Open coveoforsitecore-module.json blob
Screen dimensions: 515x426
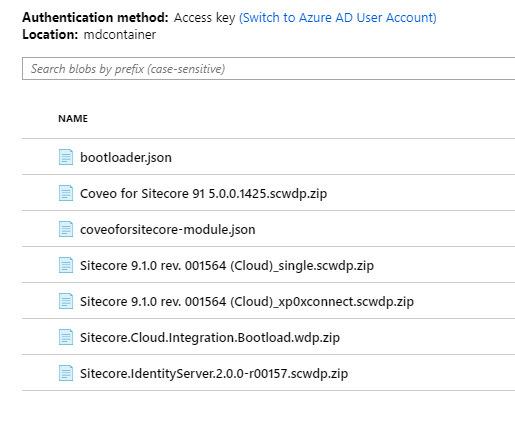coord(168,229)
